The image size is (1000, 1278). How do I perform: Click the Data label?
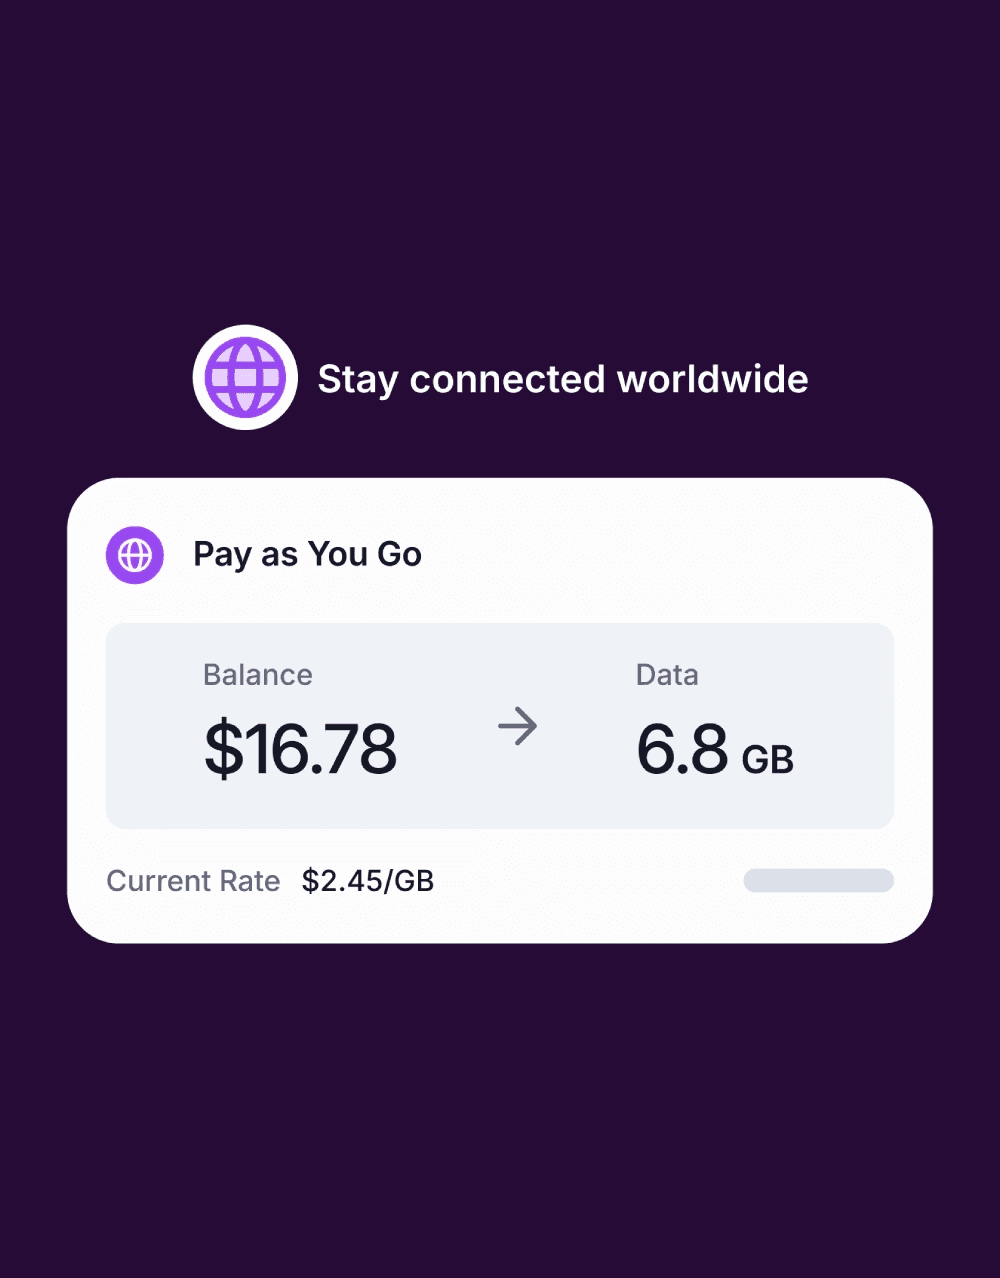point(667,675)
